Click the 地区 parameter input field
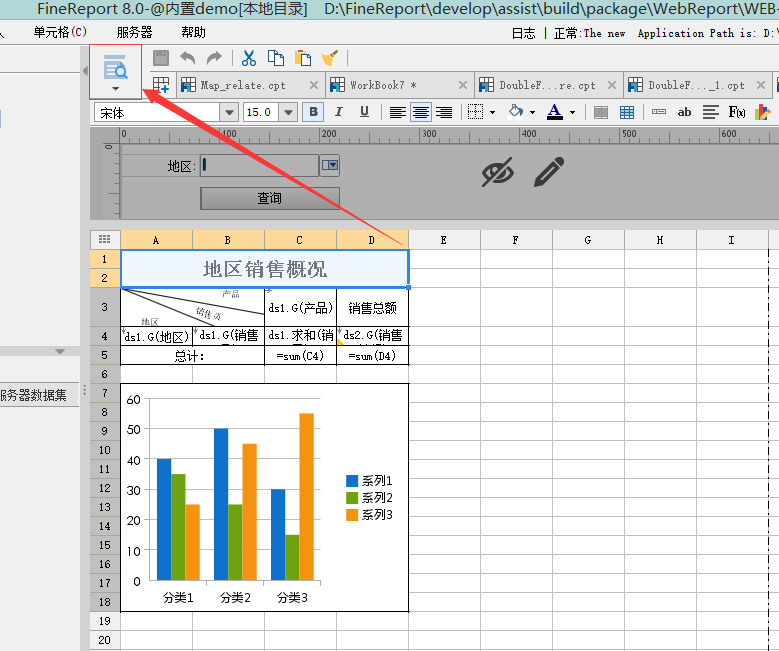This screenshot has height=651, width=779. (260, 165)
